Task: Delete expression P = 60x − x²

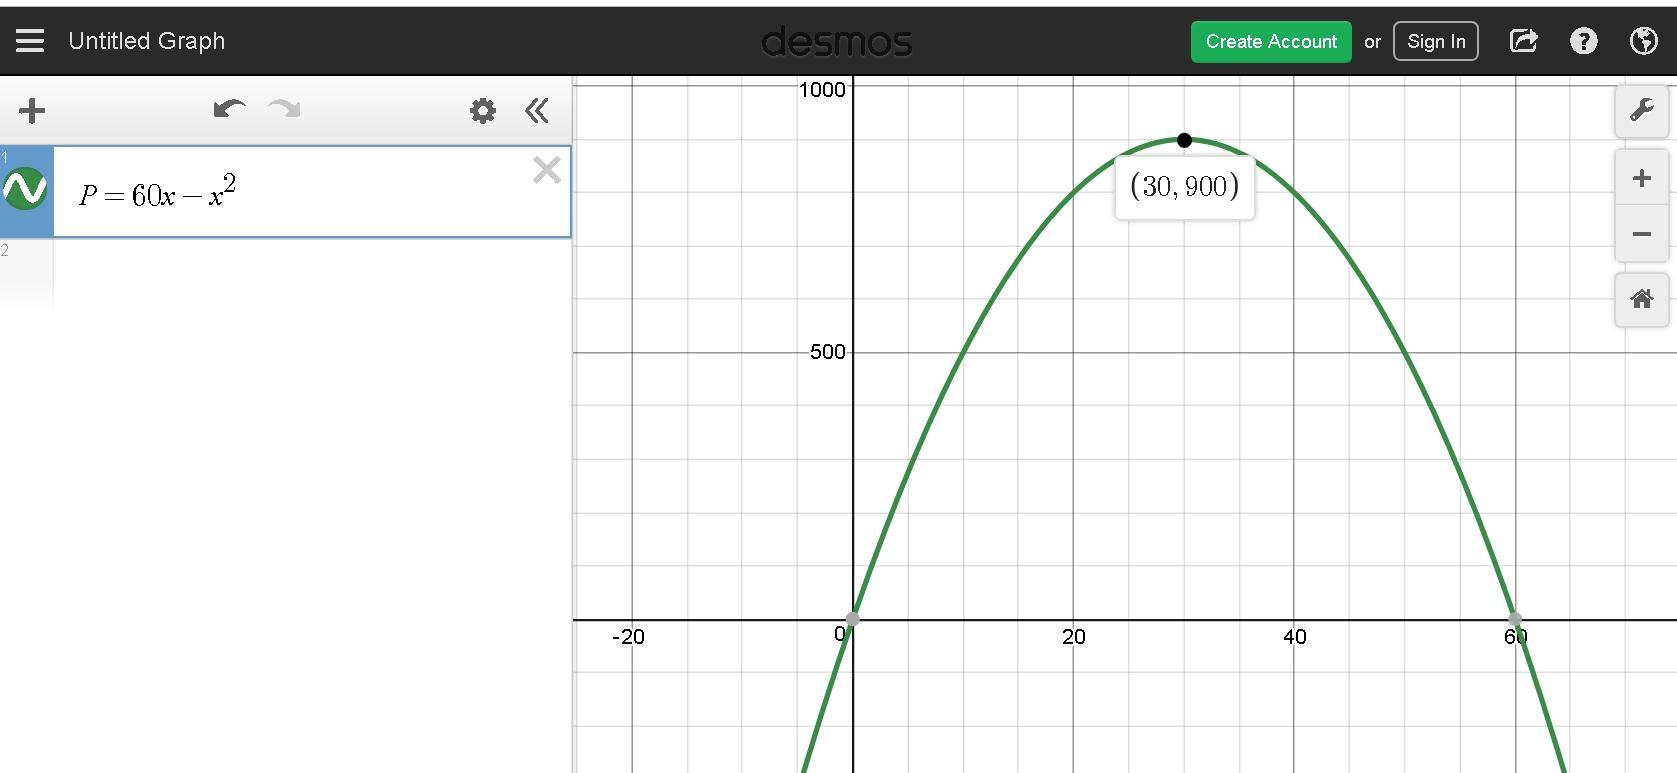Action: 546,170
